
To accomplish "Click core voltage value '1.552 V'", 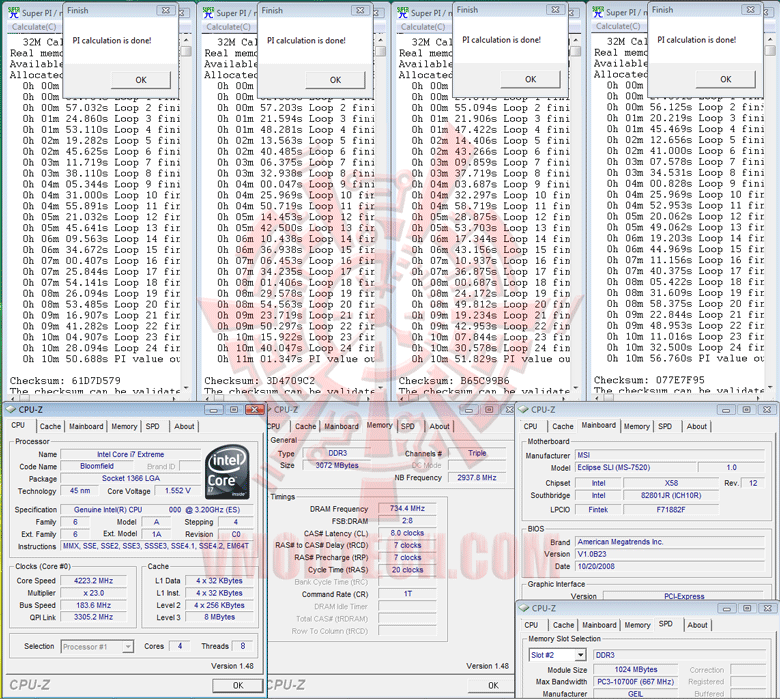I will coord(178,491).
